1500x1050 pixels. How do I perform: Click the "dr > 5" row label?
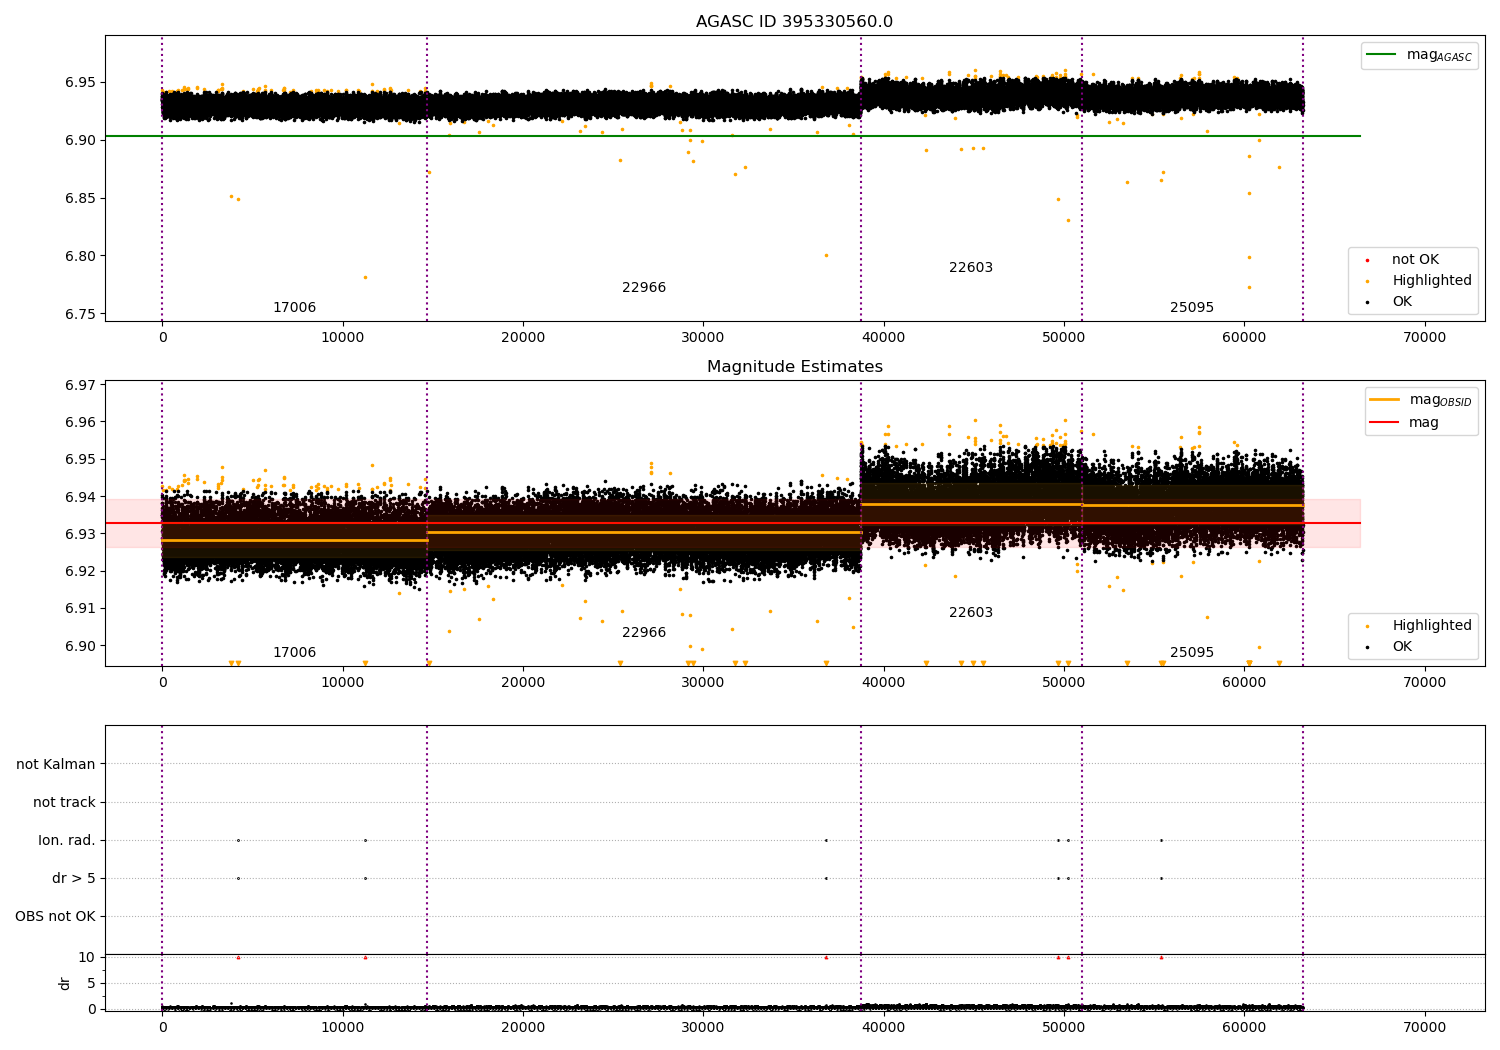[74, 879]
